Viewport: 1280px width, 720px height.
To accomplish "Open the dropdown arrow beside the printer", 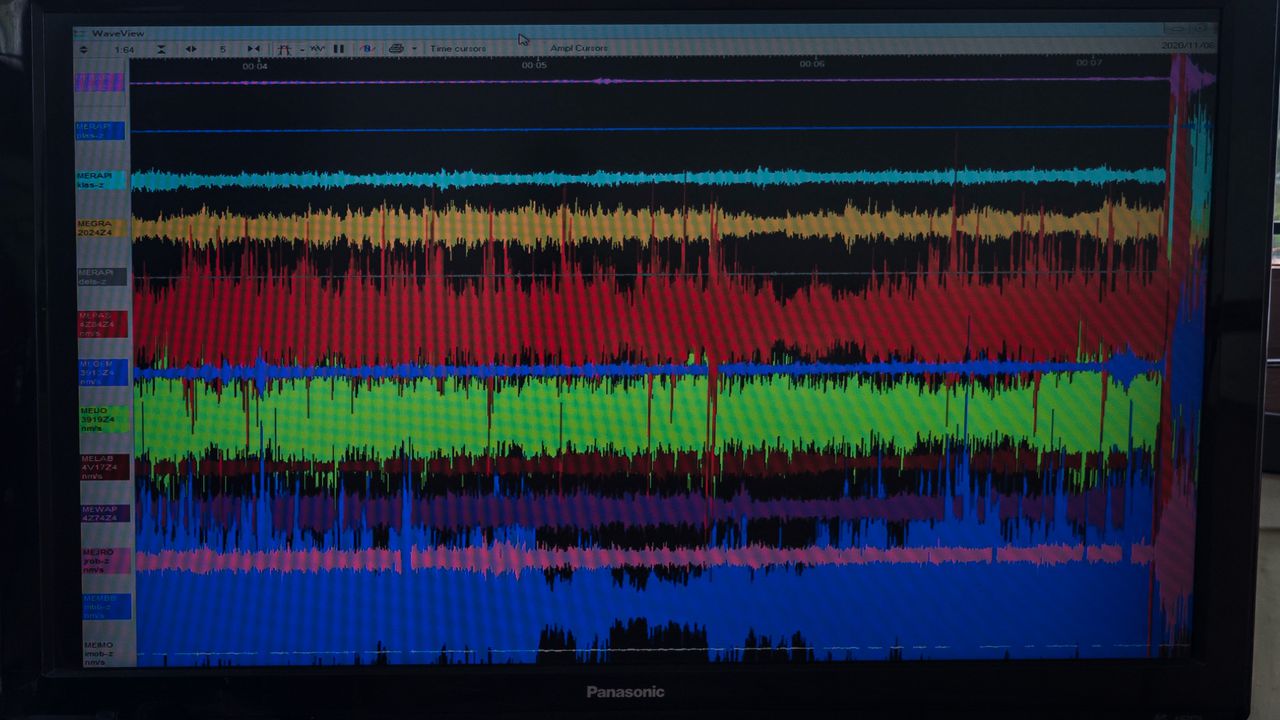I will pos(413,49).
